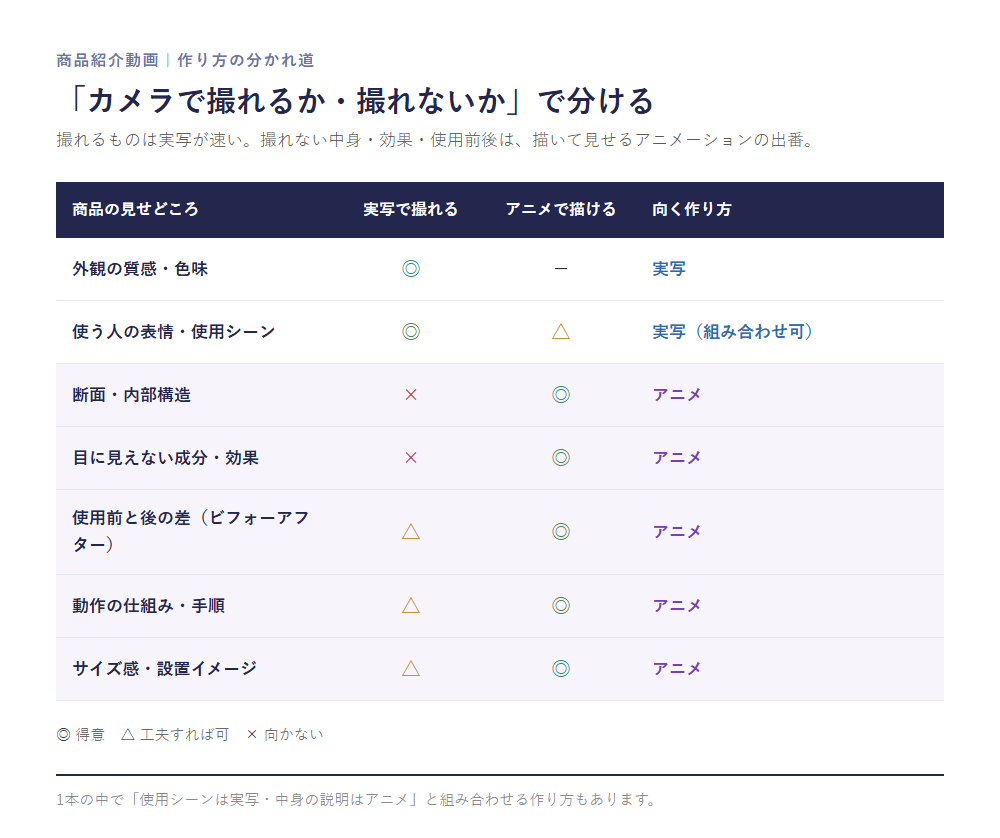
Task: Select the 目に見えない成分・効果 row label
Action: coord(165,458)
